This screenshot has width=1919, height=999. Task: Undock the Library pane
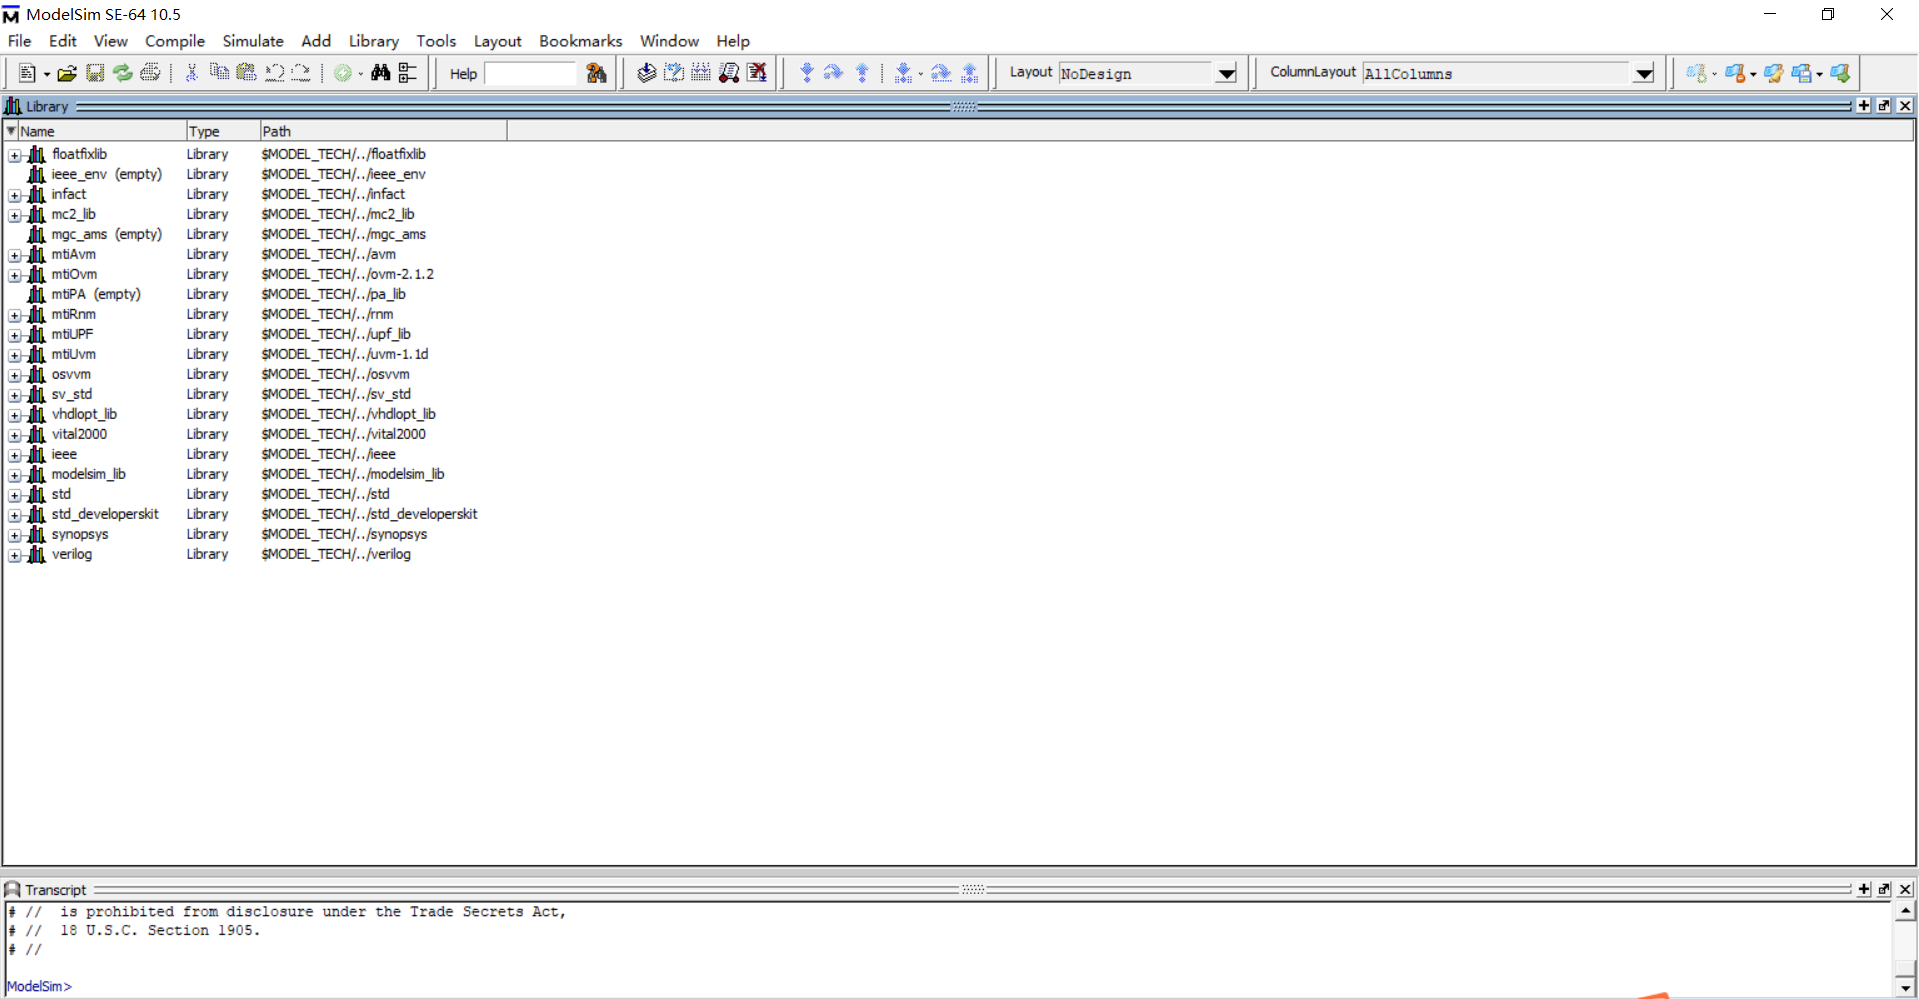pyautogui.click(x=1885, y=106)
